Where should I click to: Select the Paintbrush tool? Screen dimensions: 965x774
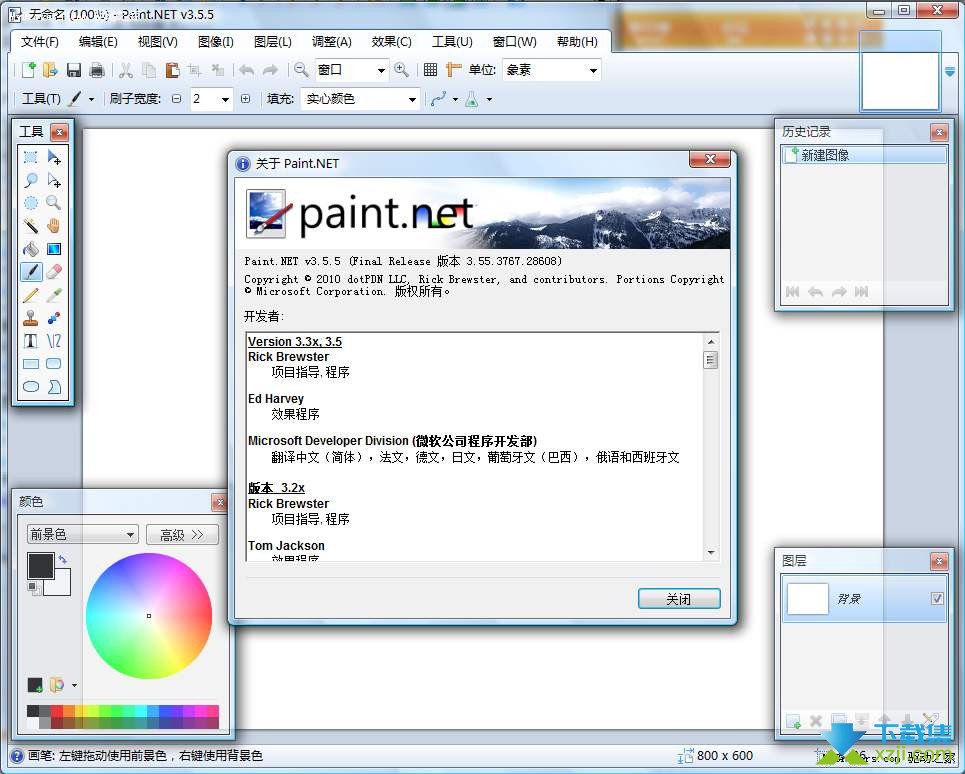(31, 271)
